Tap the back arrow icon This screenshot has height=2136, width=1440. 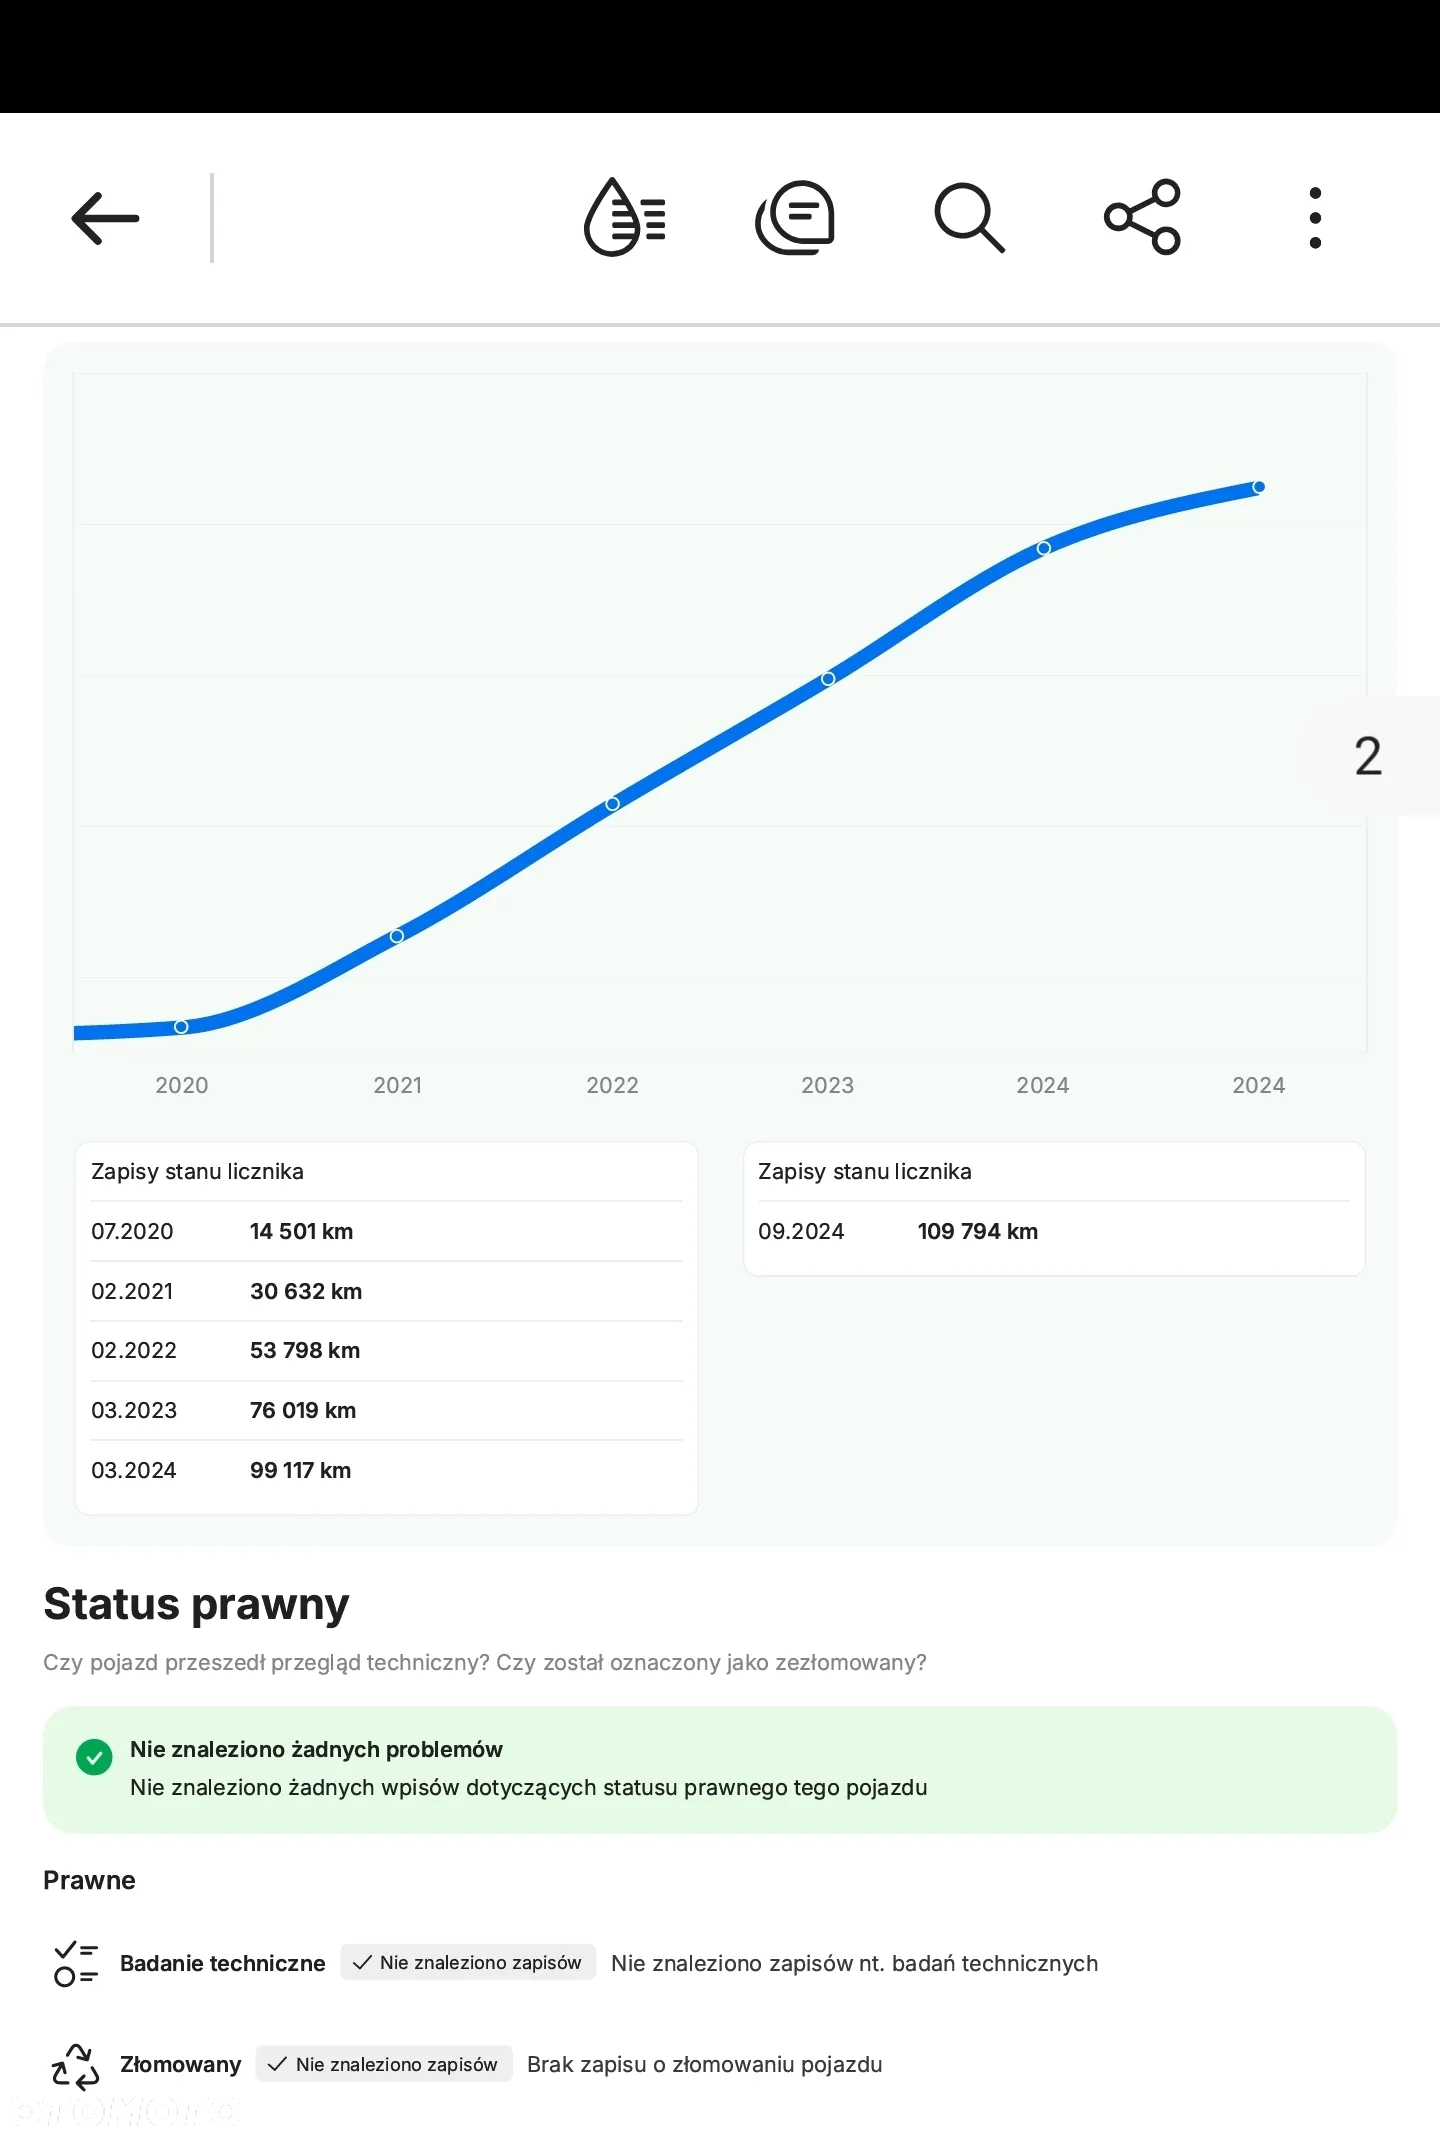[x=105, y=218]
